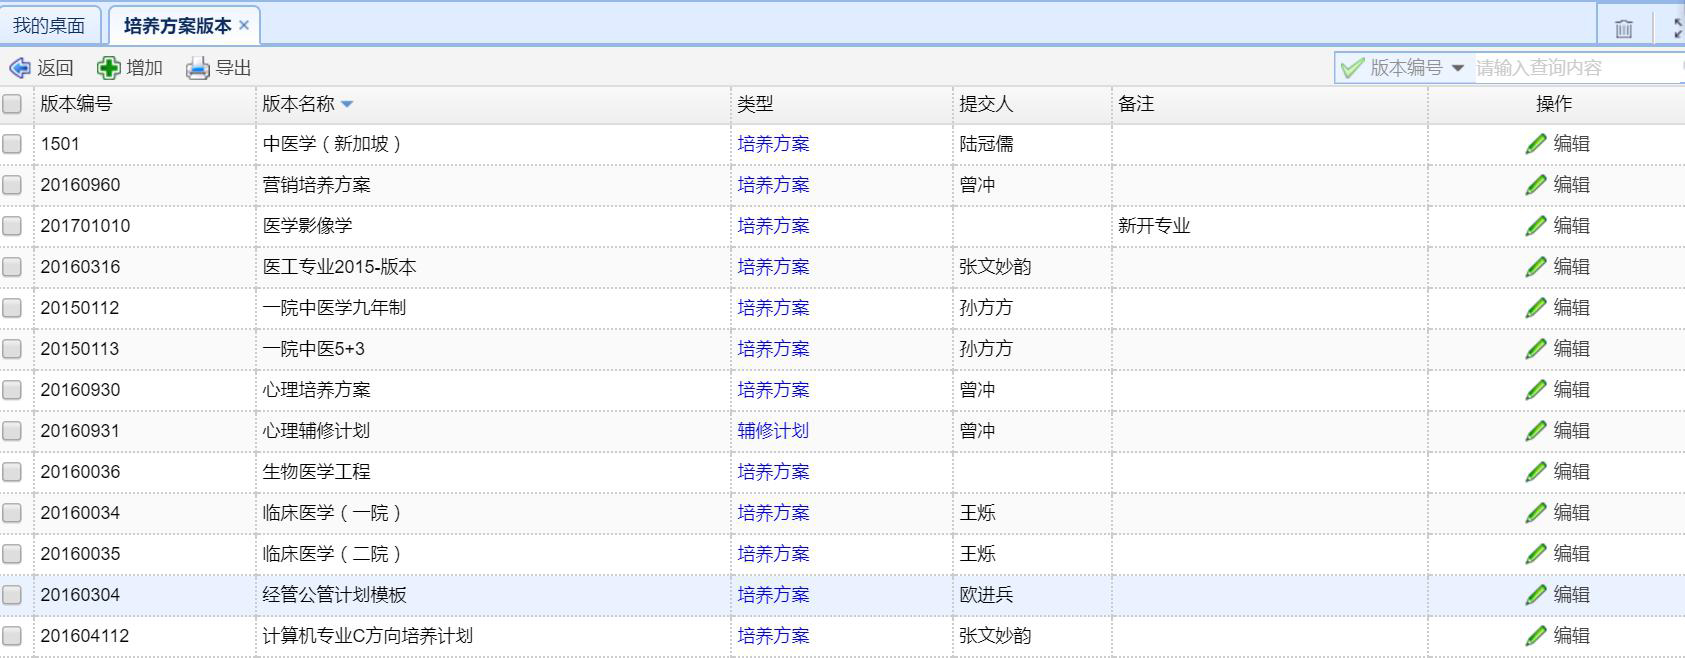
Task: Click the trash can icon in tab bar
Action: pos(1624,28)
